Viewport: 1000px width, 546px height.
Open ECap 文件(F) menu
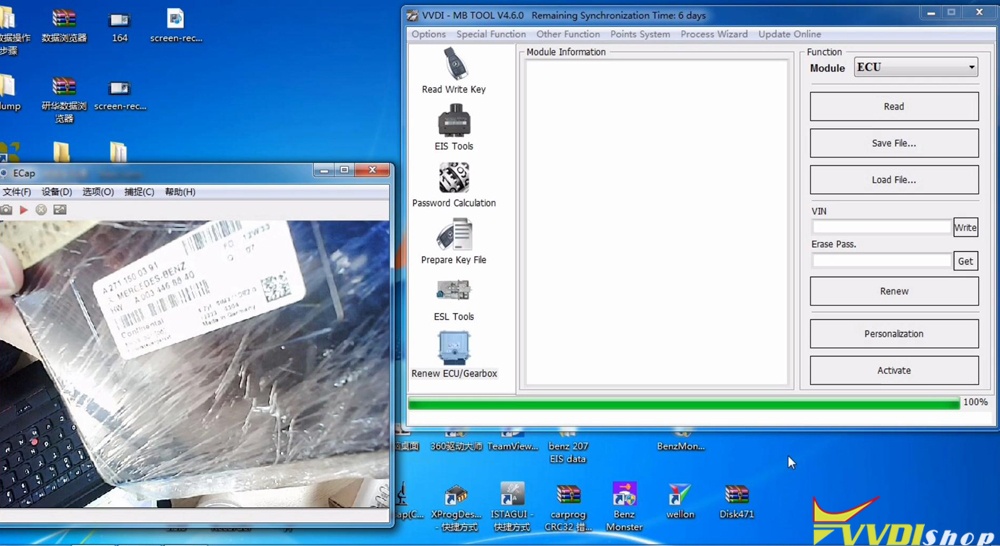[x=17, y=192]
